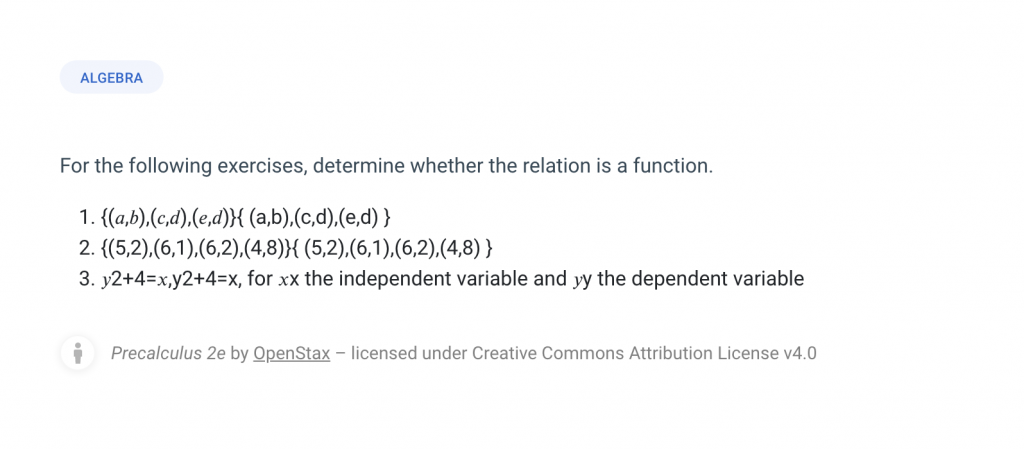Click the list number '1.'
This screenshot has height=449, width=1024.
[x=87, y=218]
